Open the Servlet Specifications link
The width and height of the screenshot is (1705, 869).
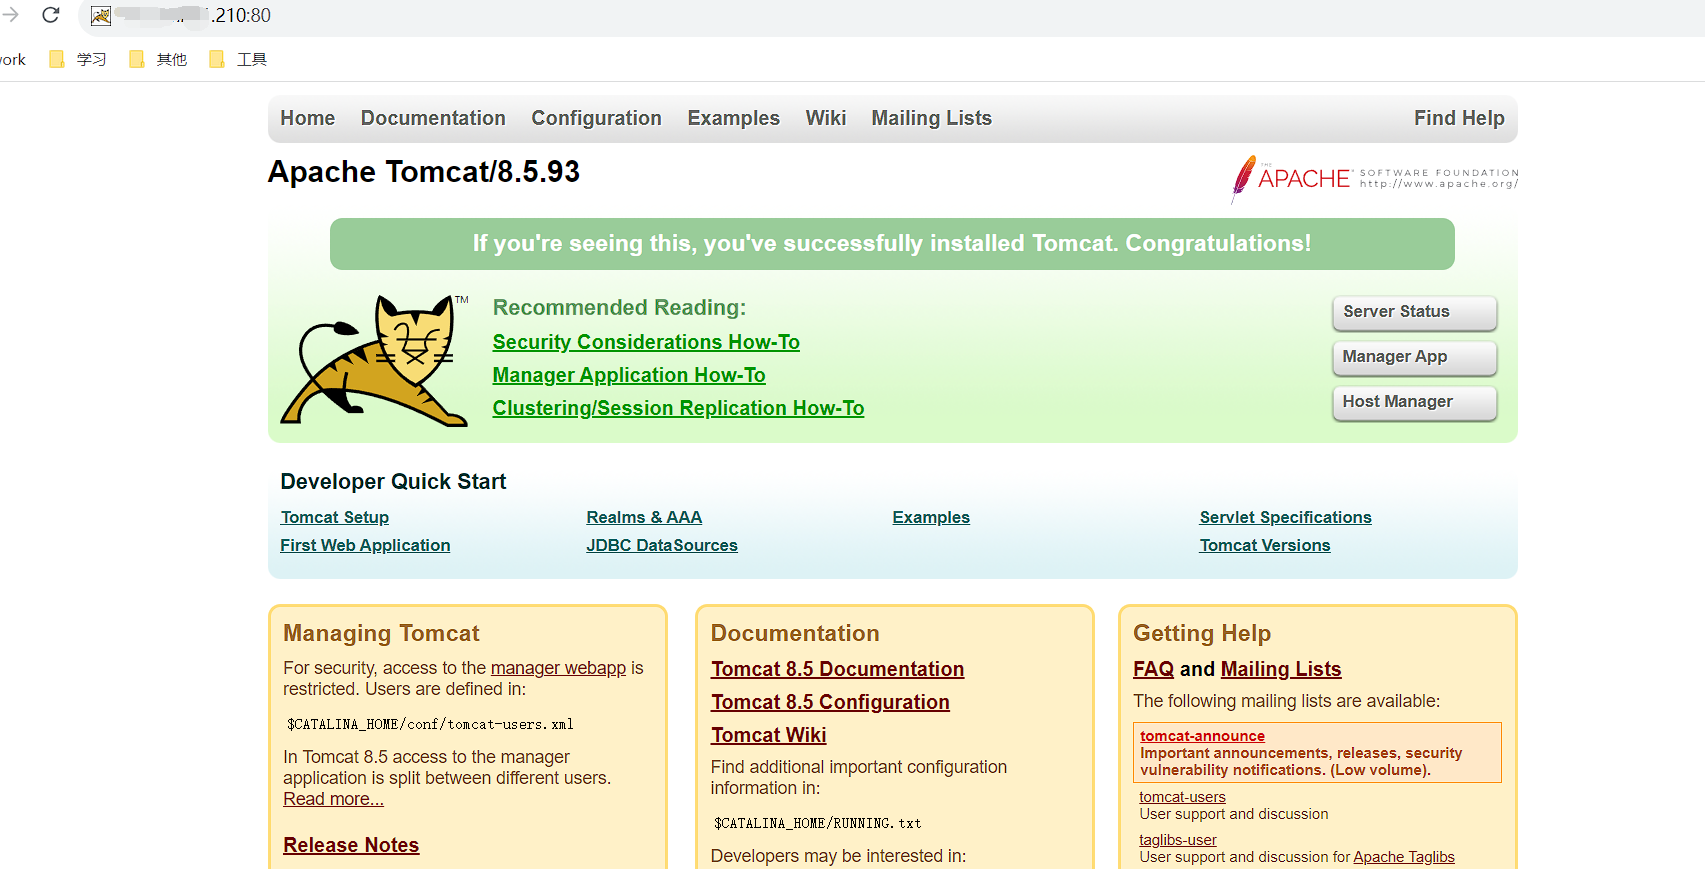pyautogui.click(x=1285, y=517)
